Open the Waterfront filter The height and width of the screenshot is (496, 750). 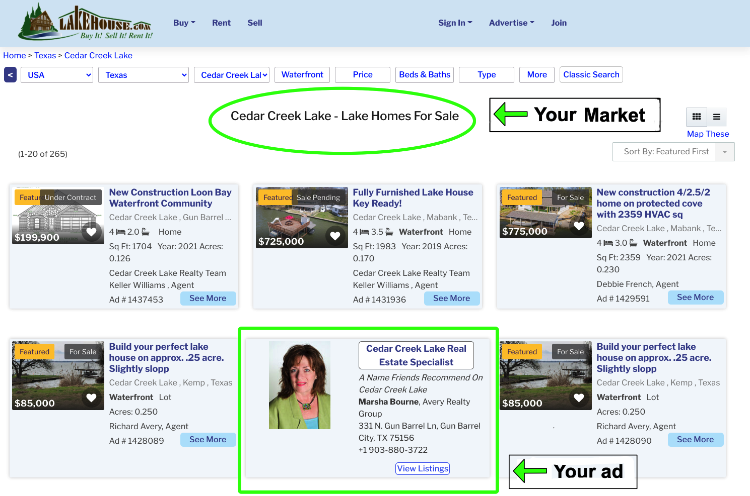click(x=302, y=75)
